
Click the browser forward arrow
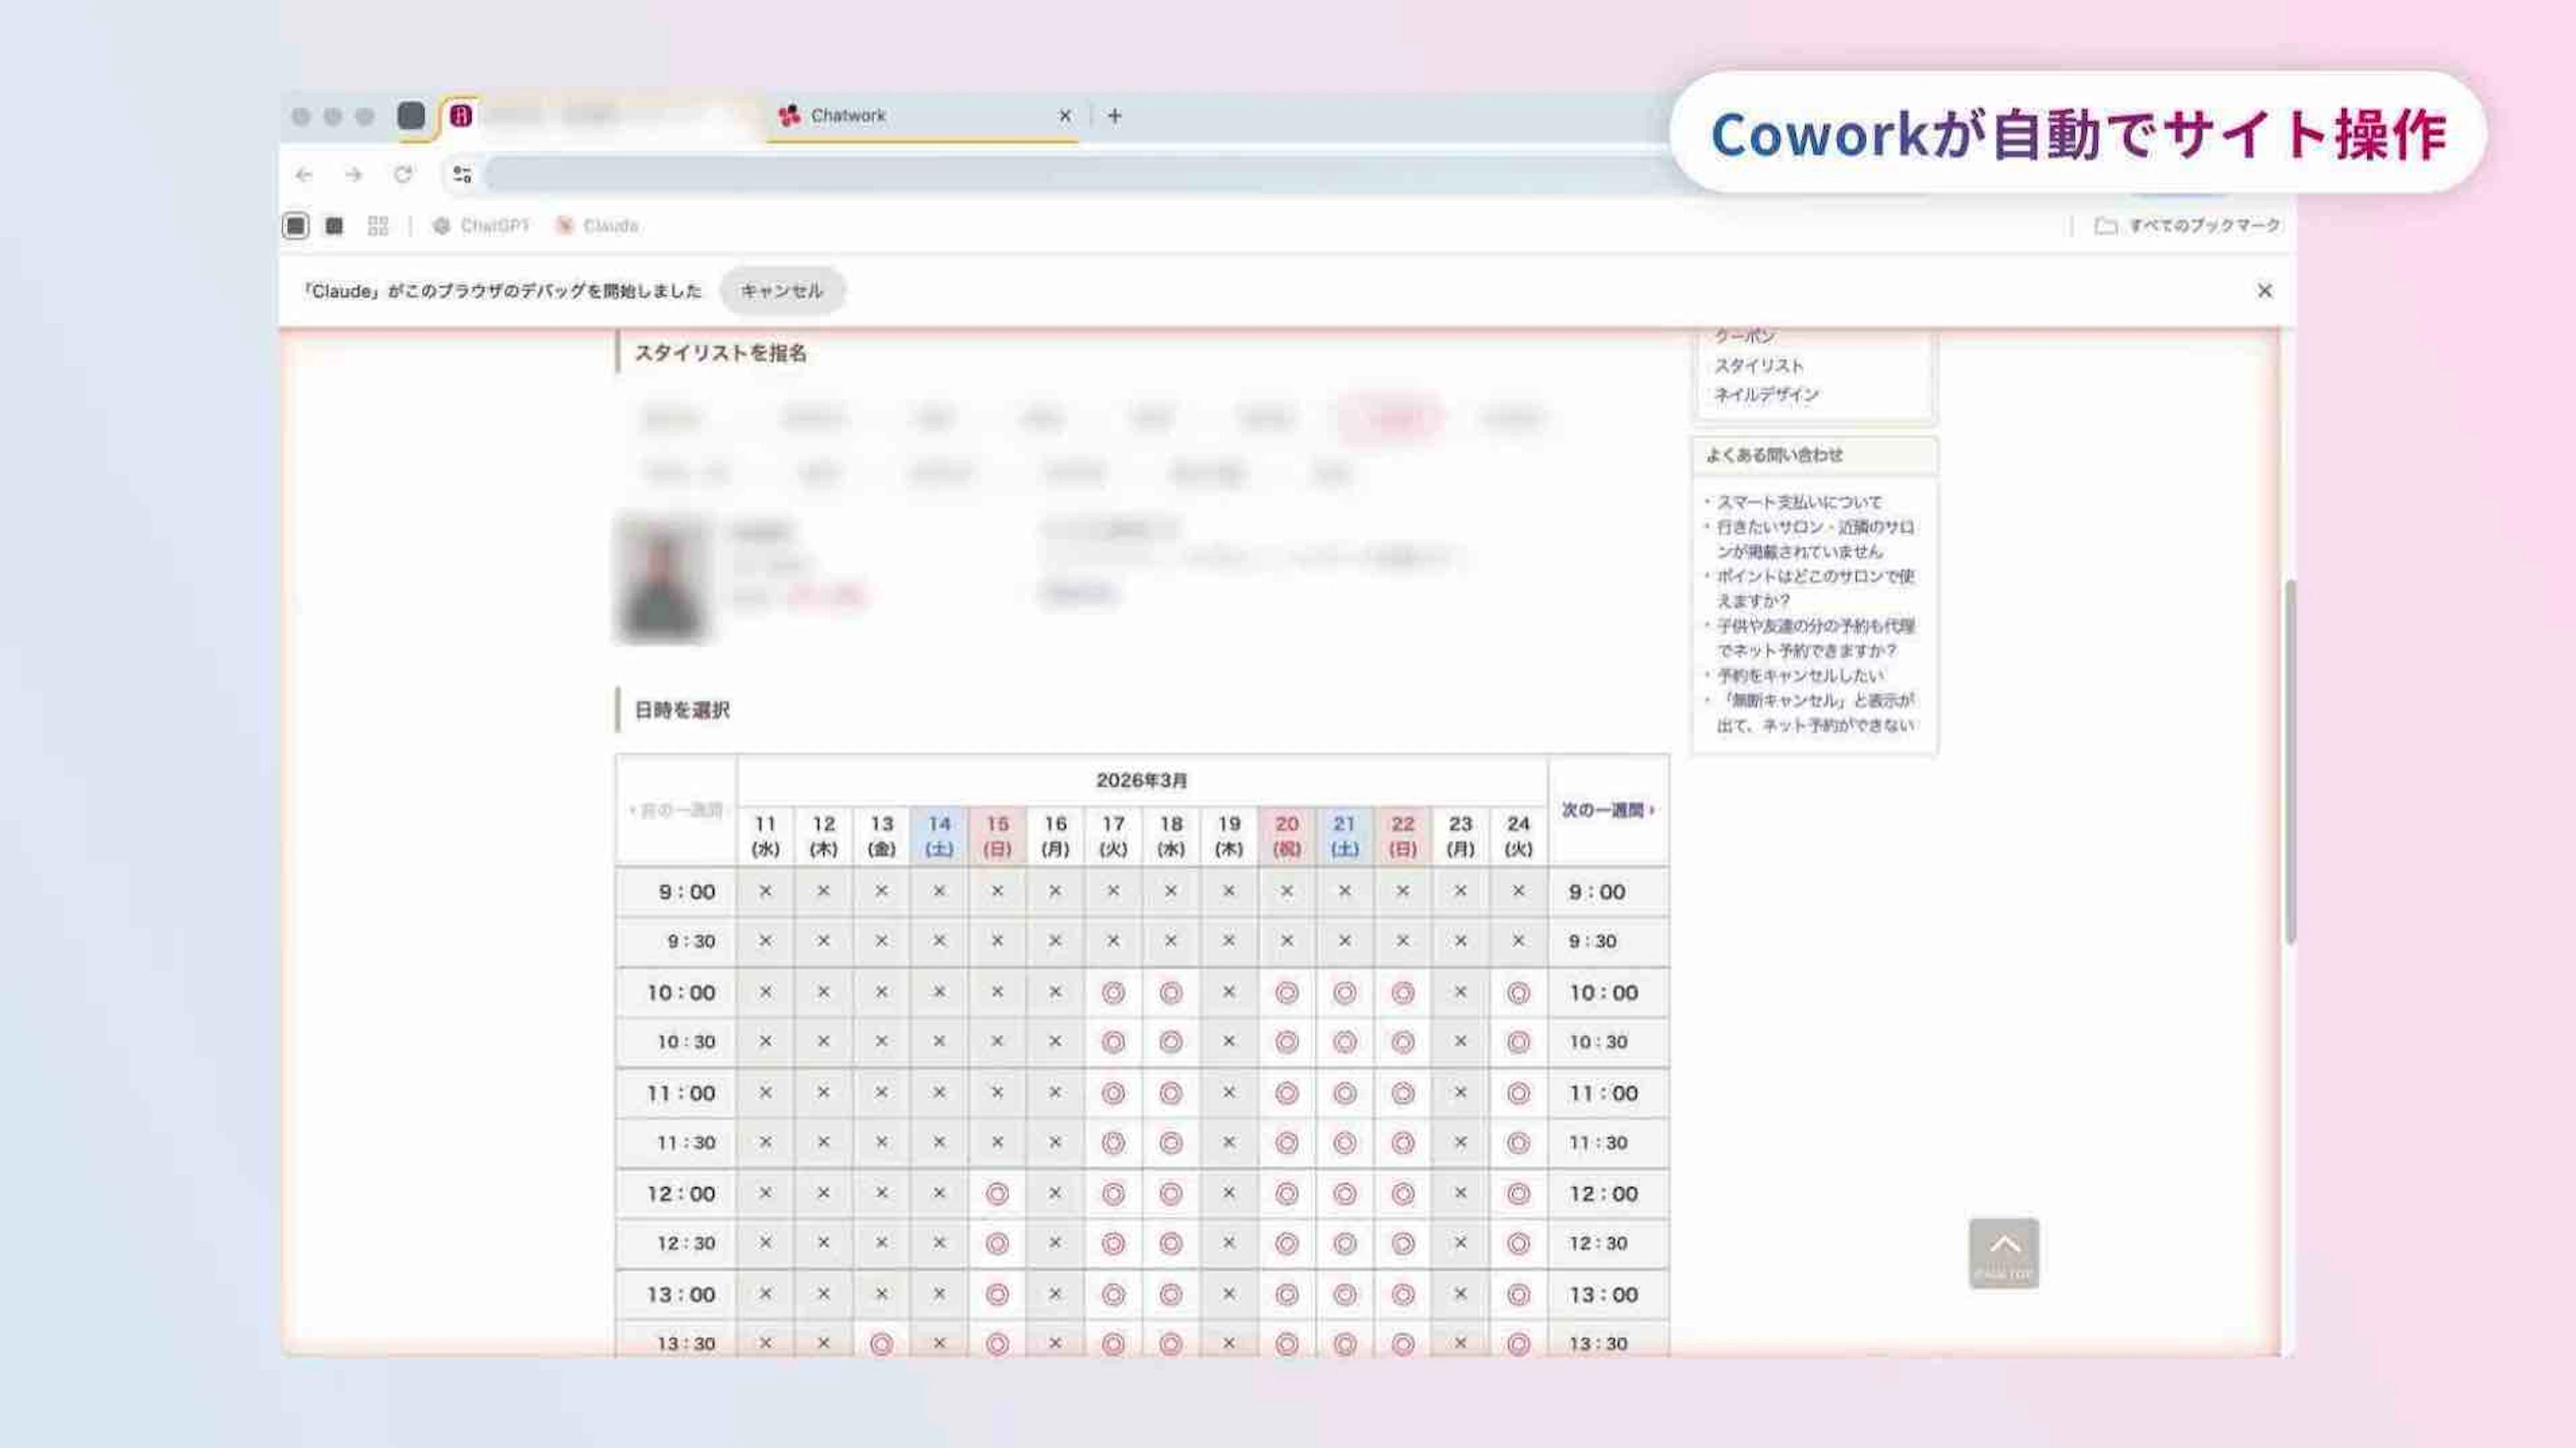point(353,175)
